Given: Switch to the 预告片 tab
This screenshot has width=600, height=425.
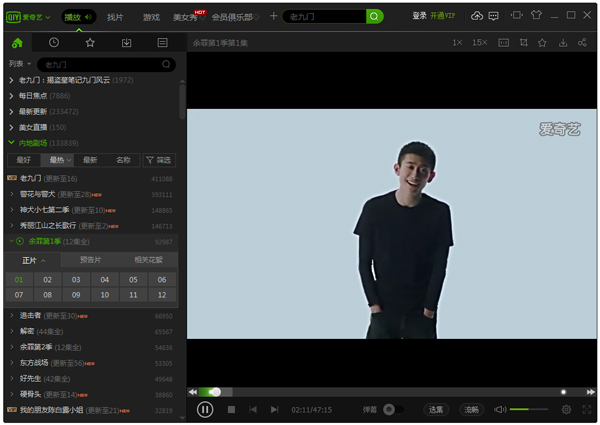Looking at the screenshot, I should pos(90,260).
